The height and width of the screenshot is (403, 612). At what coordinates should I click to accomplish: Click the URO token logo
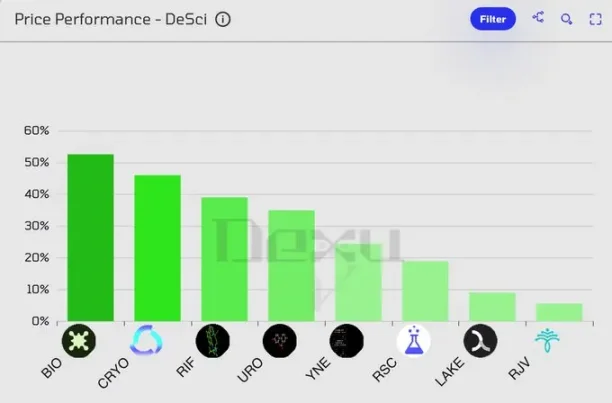(280, 341)
